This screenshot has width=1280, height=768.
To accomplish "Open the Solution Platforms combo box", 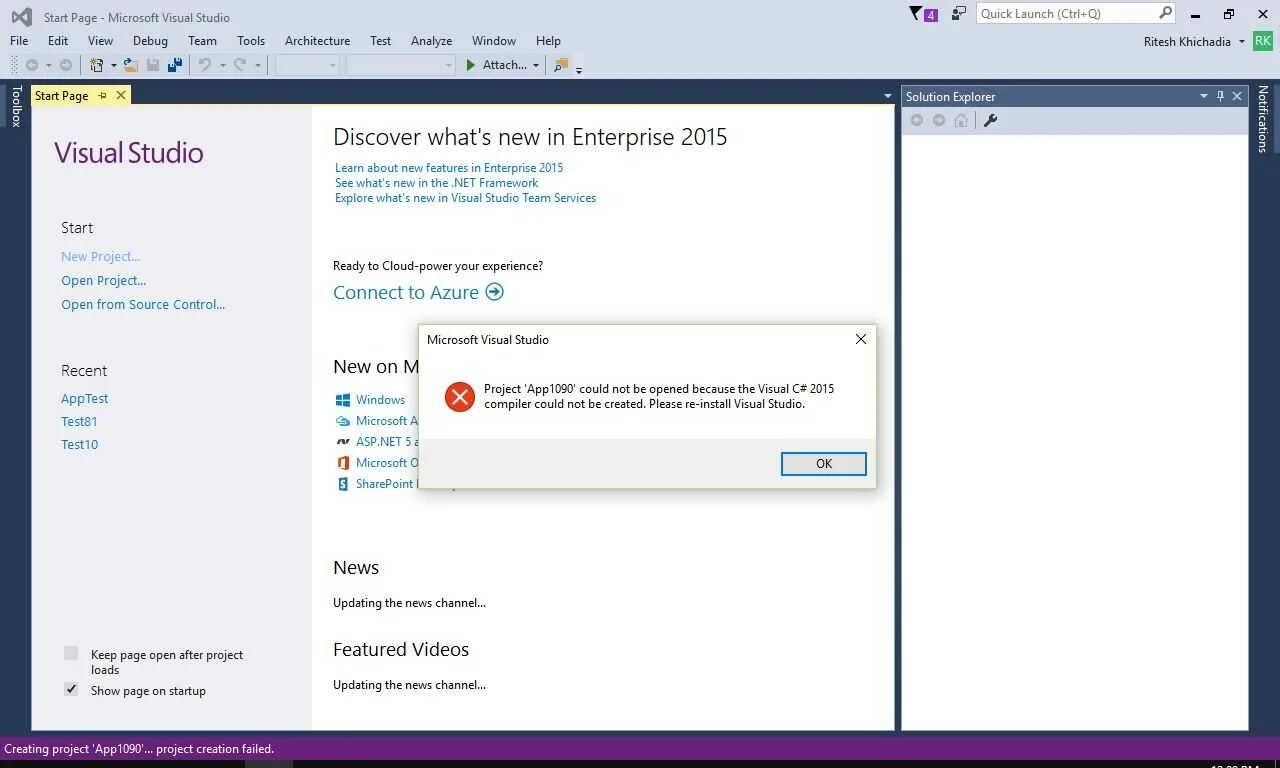I will point(401,65).
